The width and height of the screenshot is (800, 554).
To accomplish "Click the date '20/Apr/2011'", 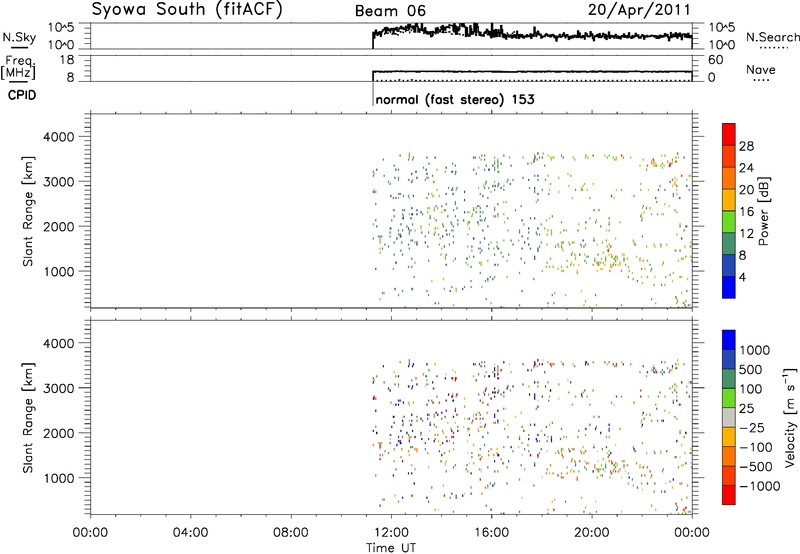I will pos(639,10).
